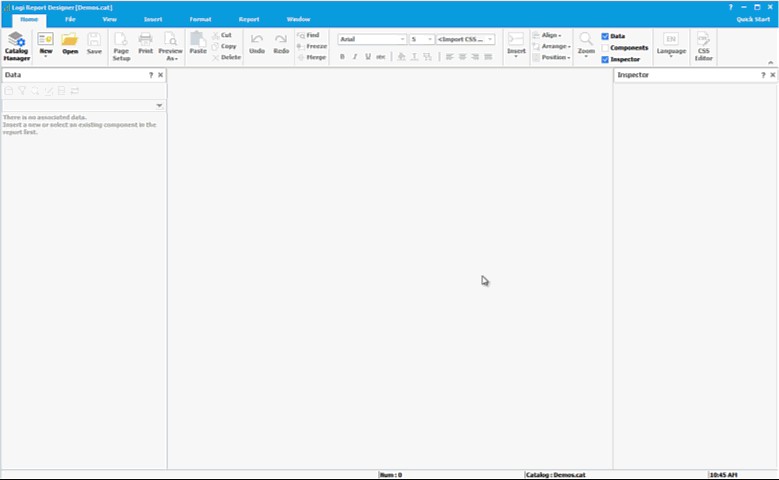Click the Quick Start link

coord(753,19)
